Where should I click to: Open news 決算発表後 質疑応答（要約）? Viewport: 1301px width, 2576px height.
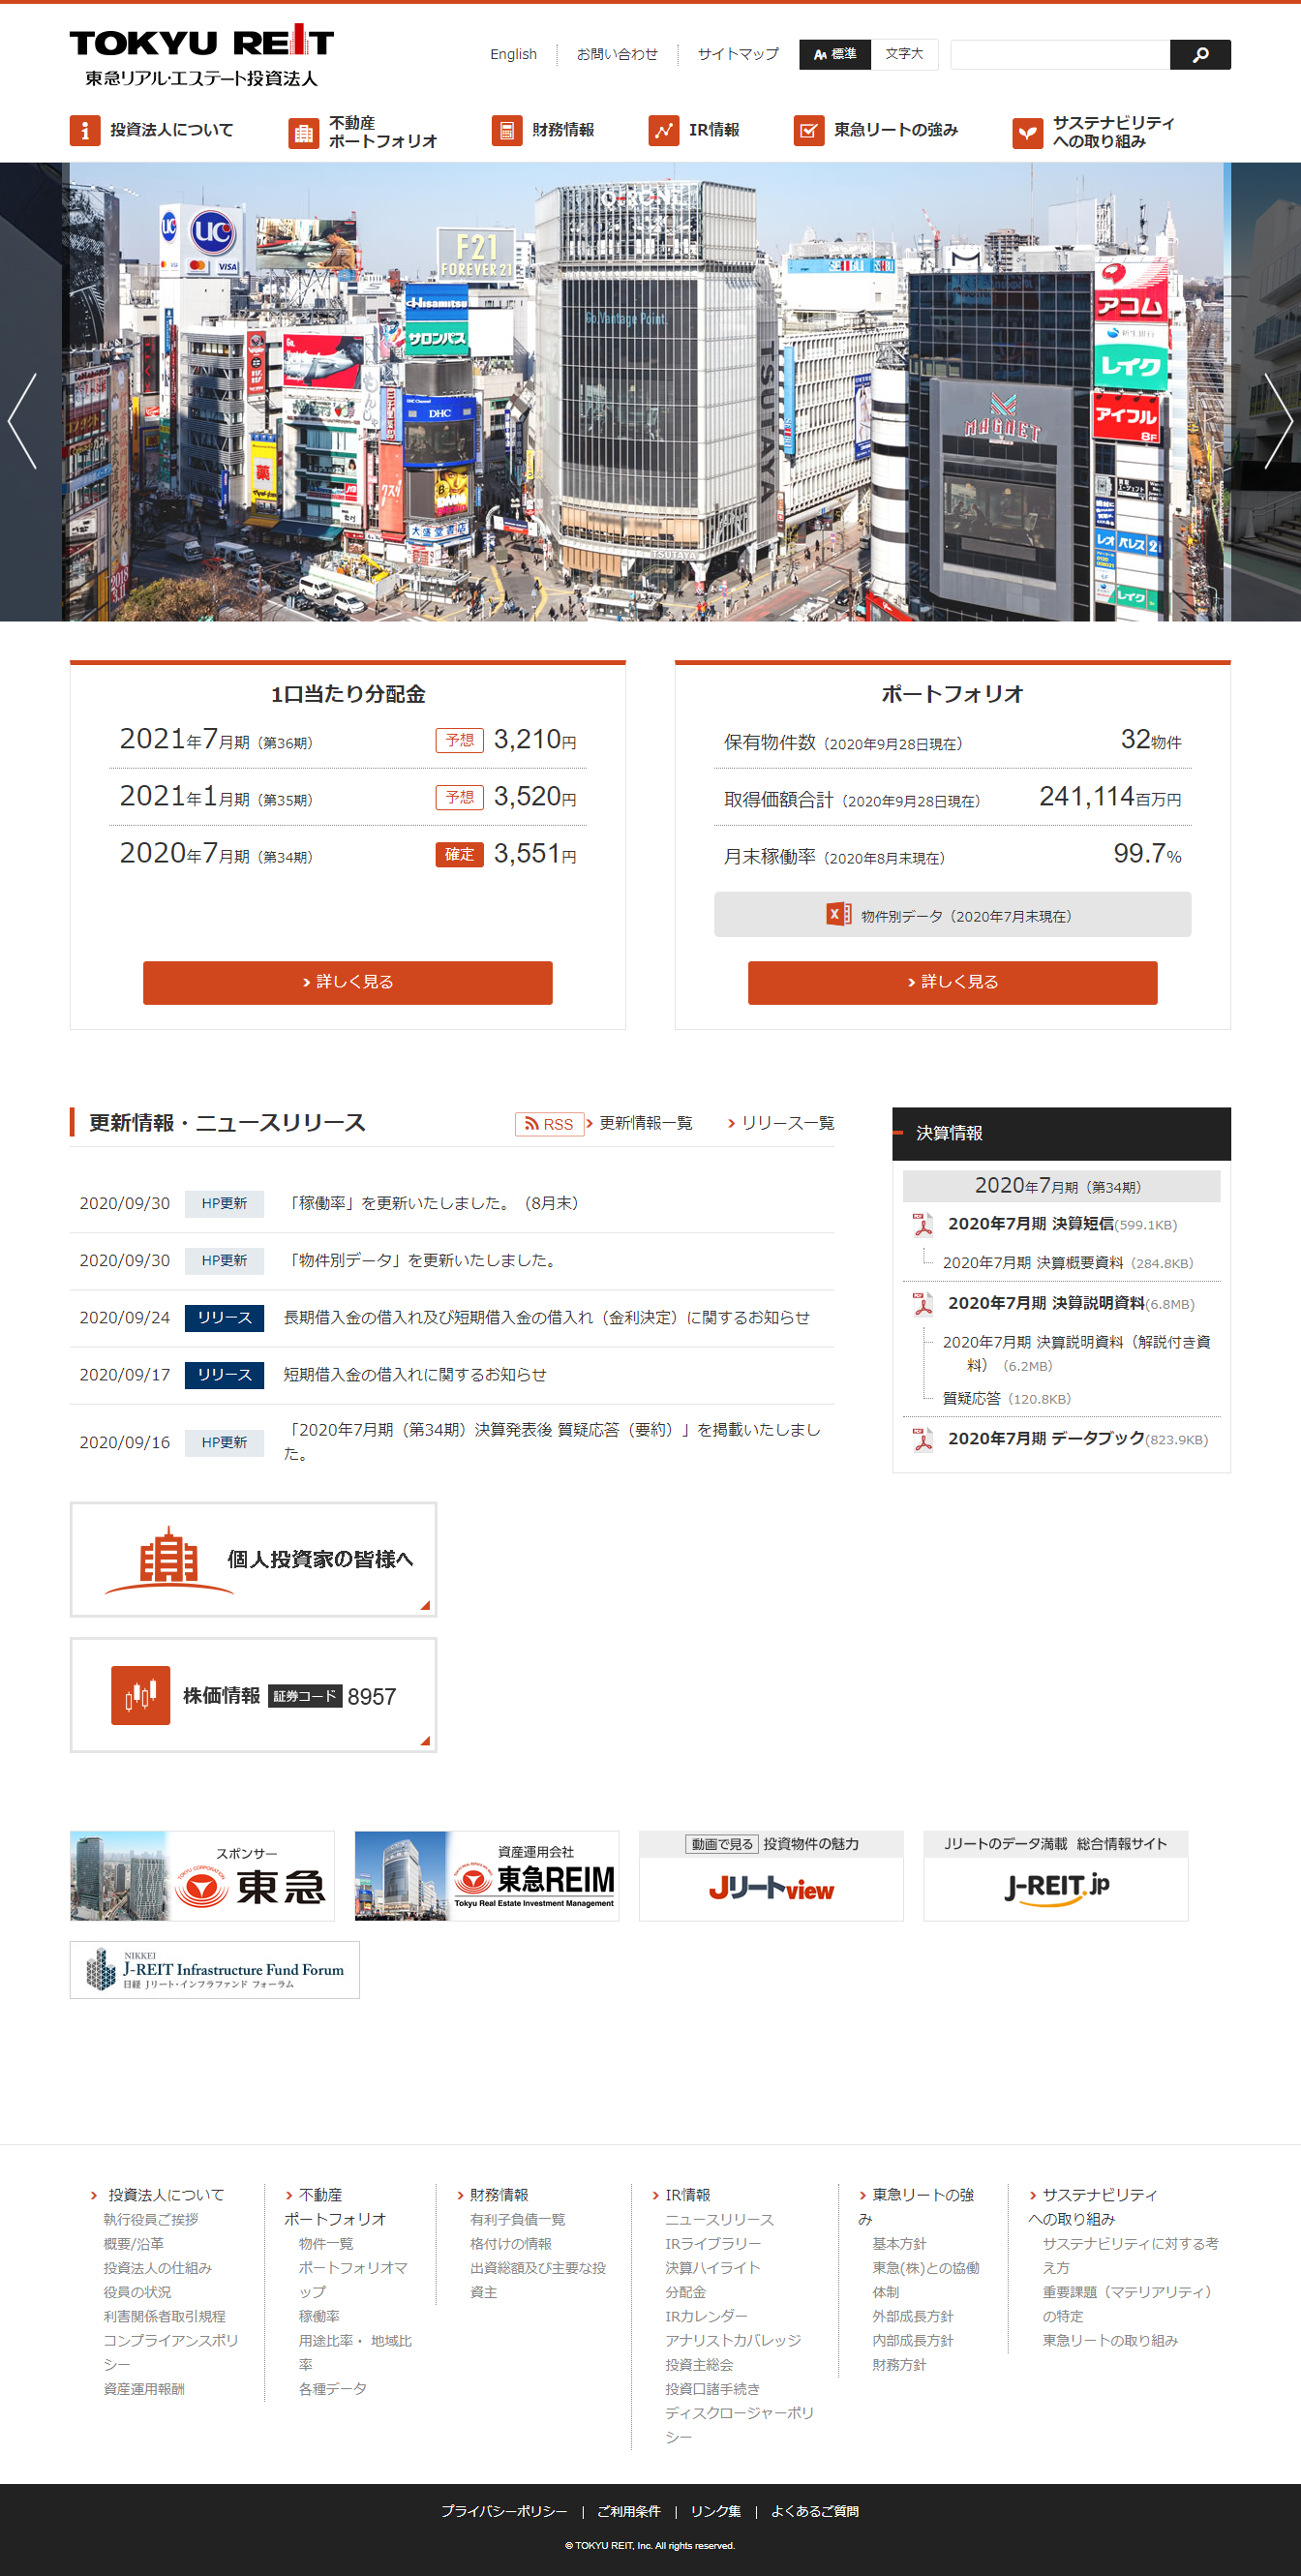(553, 1442)
